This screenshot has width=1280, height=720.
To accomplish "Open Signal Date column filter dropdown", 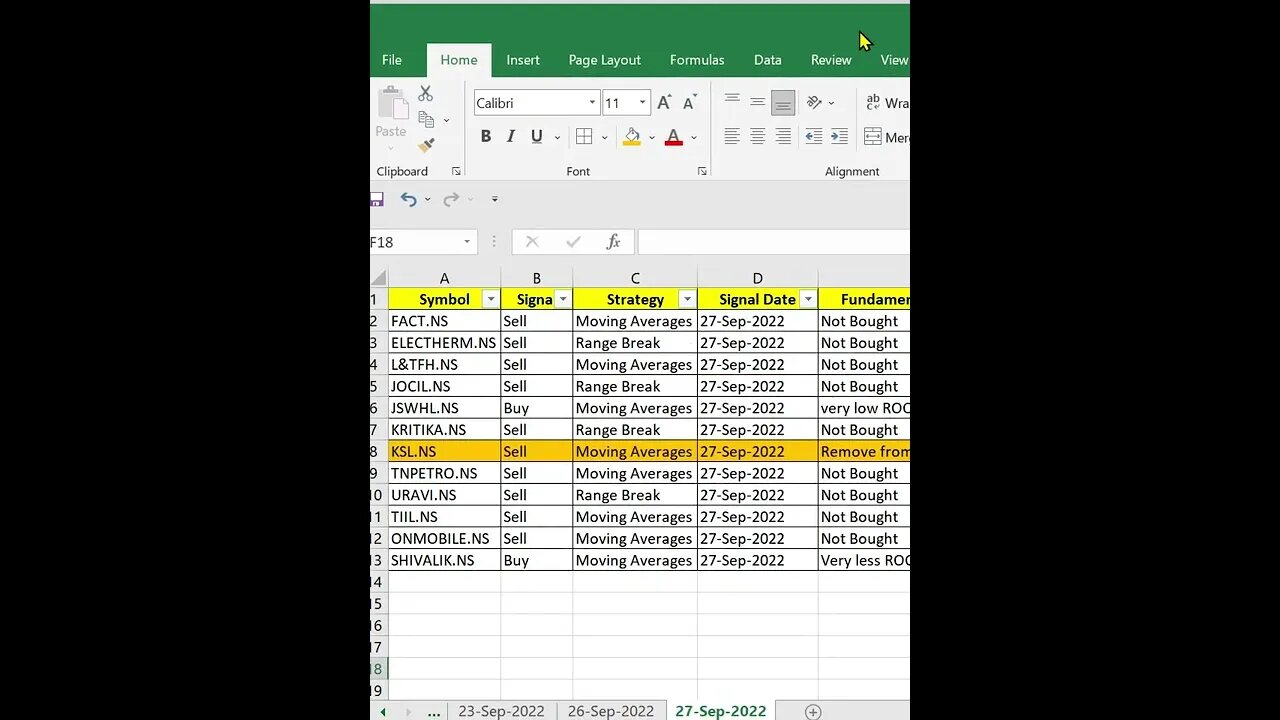I will 807,299.
